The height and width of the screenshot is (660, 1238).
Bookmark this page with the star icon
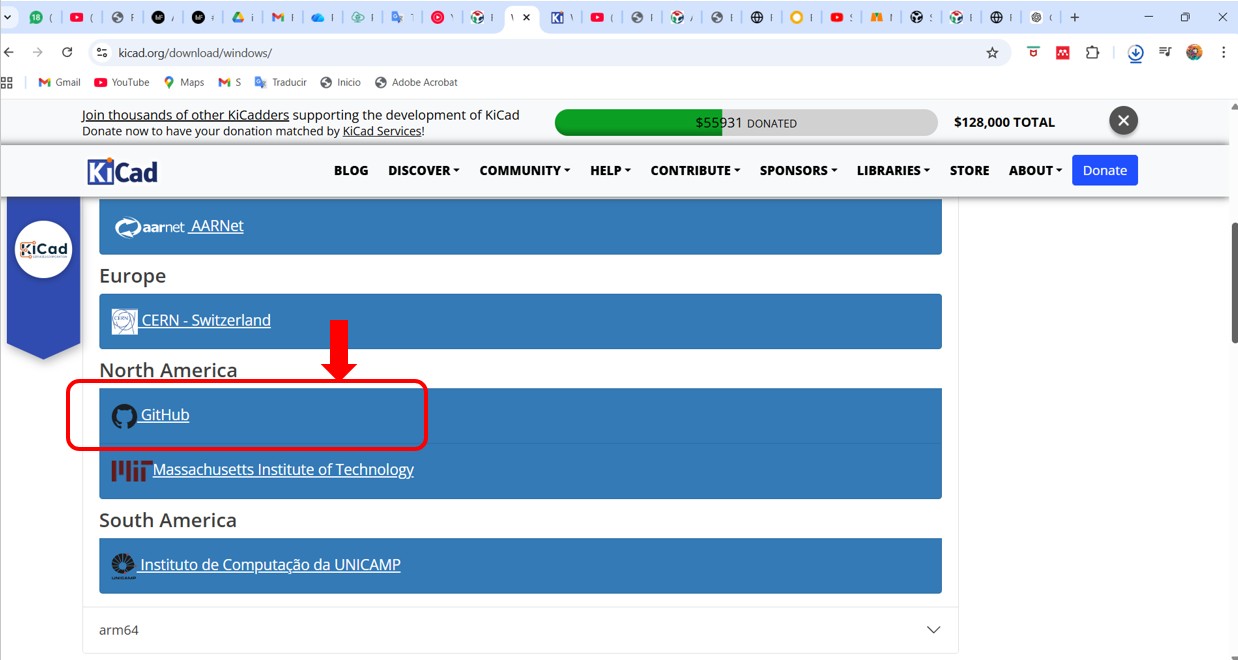pos(992,52)
